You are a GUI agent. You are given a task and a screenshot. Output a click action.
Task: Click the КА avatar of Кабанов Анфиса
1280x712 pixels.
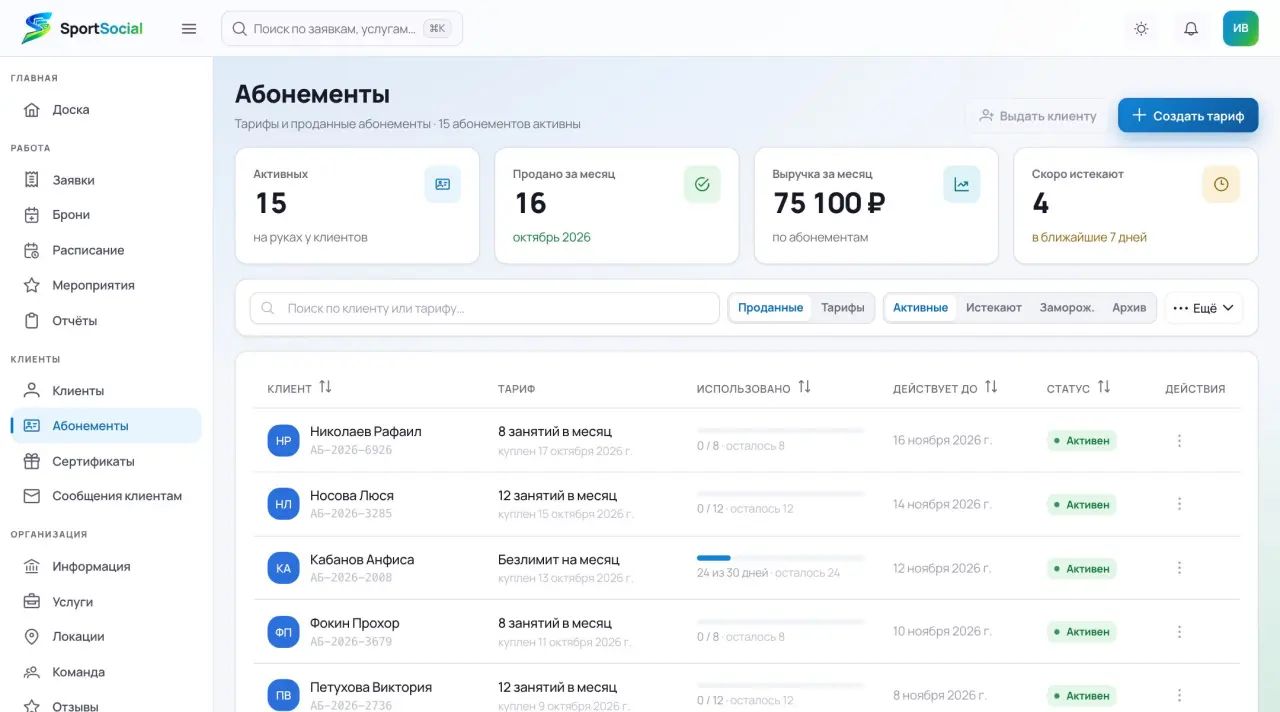283,568
